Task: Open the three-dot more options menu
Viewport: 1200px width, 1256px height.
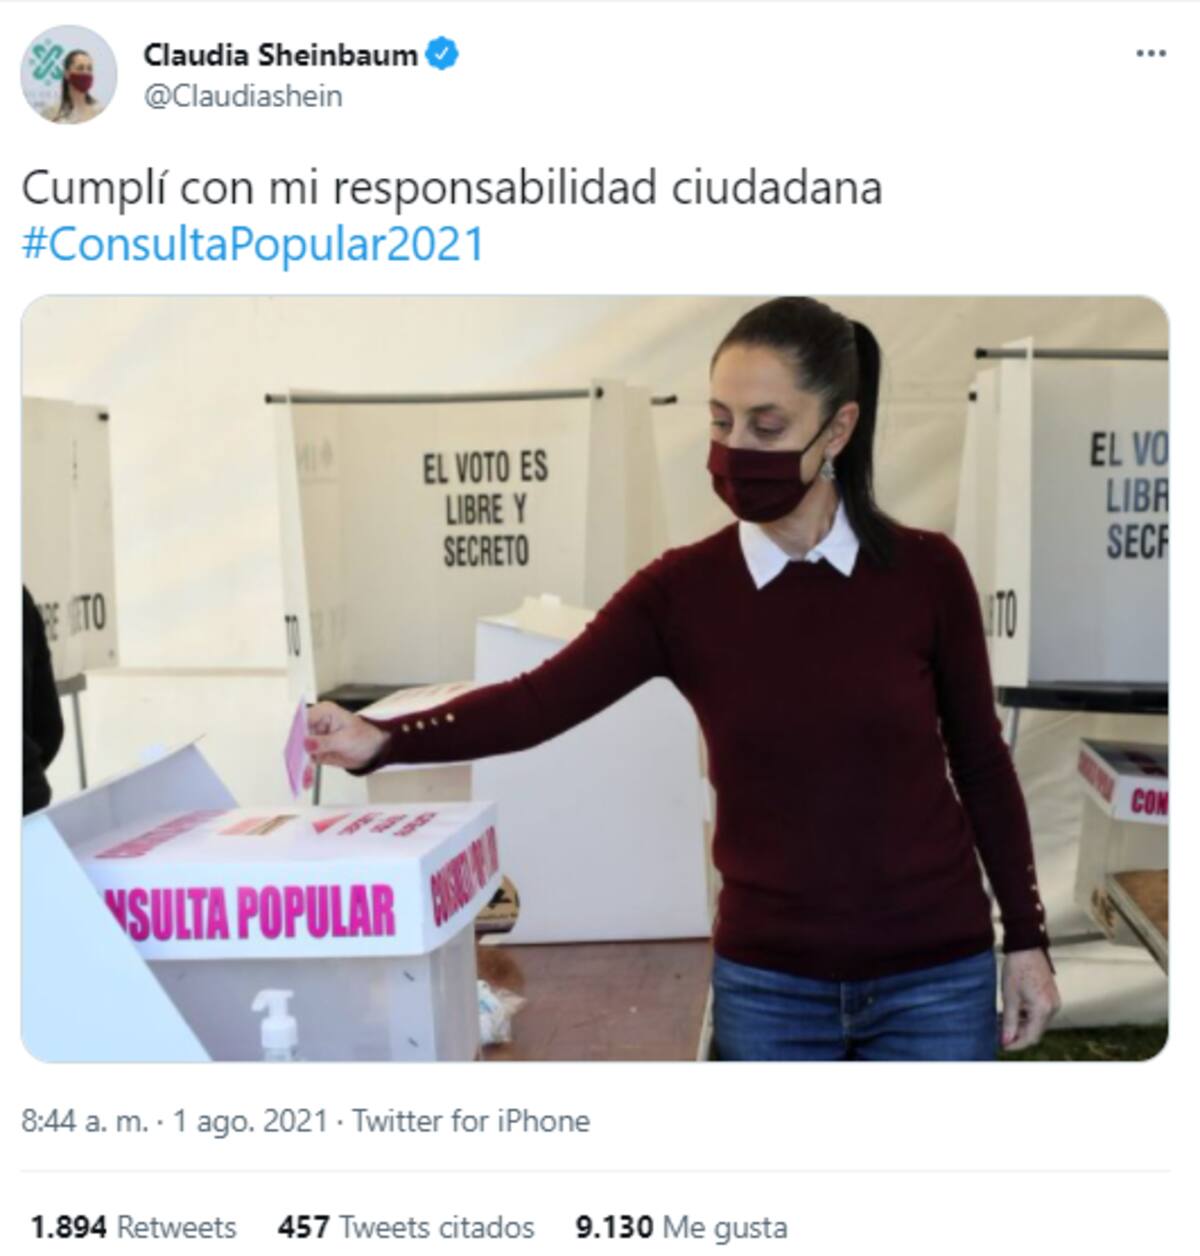Action: [x=1152, y=54]
